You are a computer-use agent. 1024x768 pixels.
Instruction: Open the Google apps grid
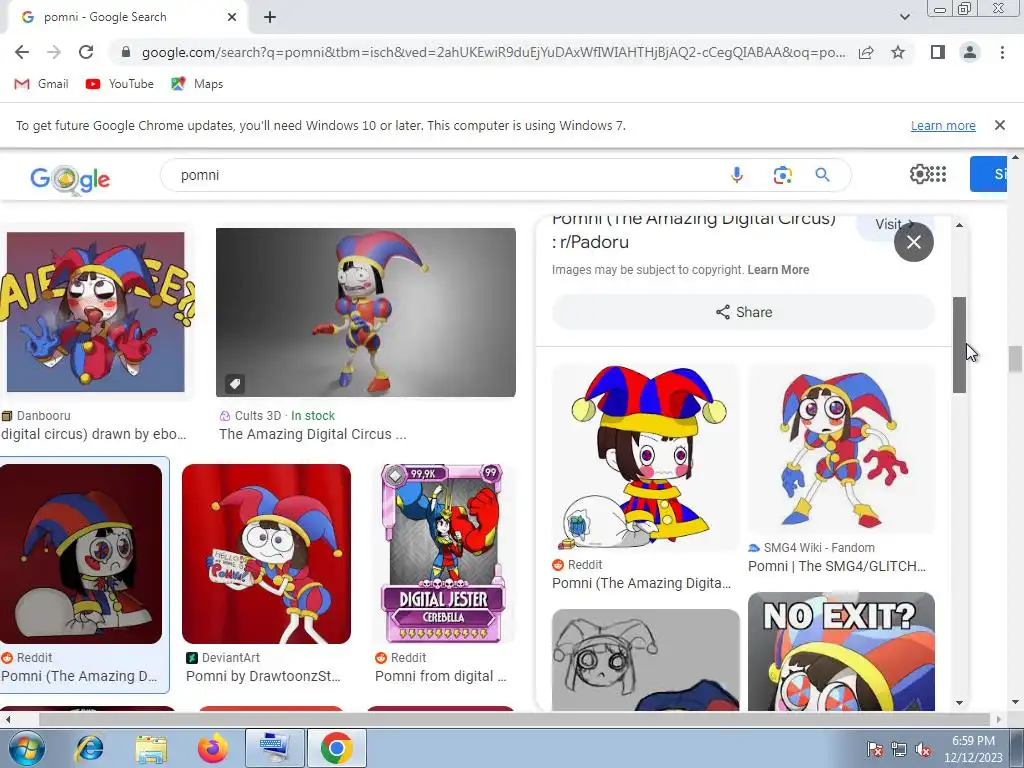pyautogui.click(x=938, y=174)
